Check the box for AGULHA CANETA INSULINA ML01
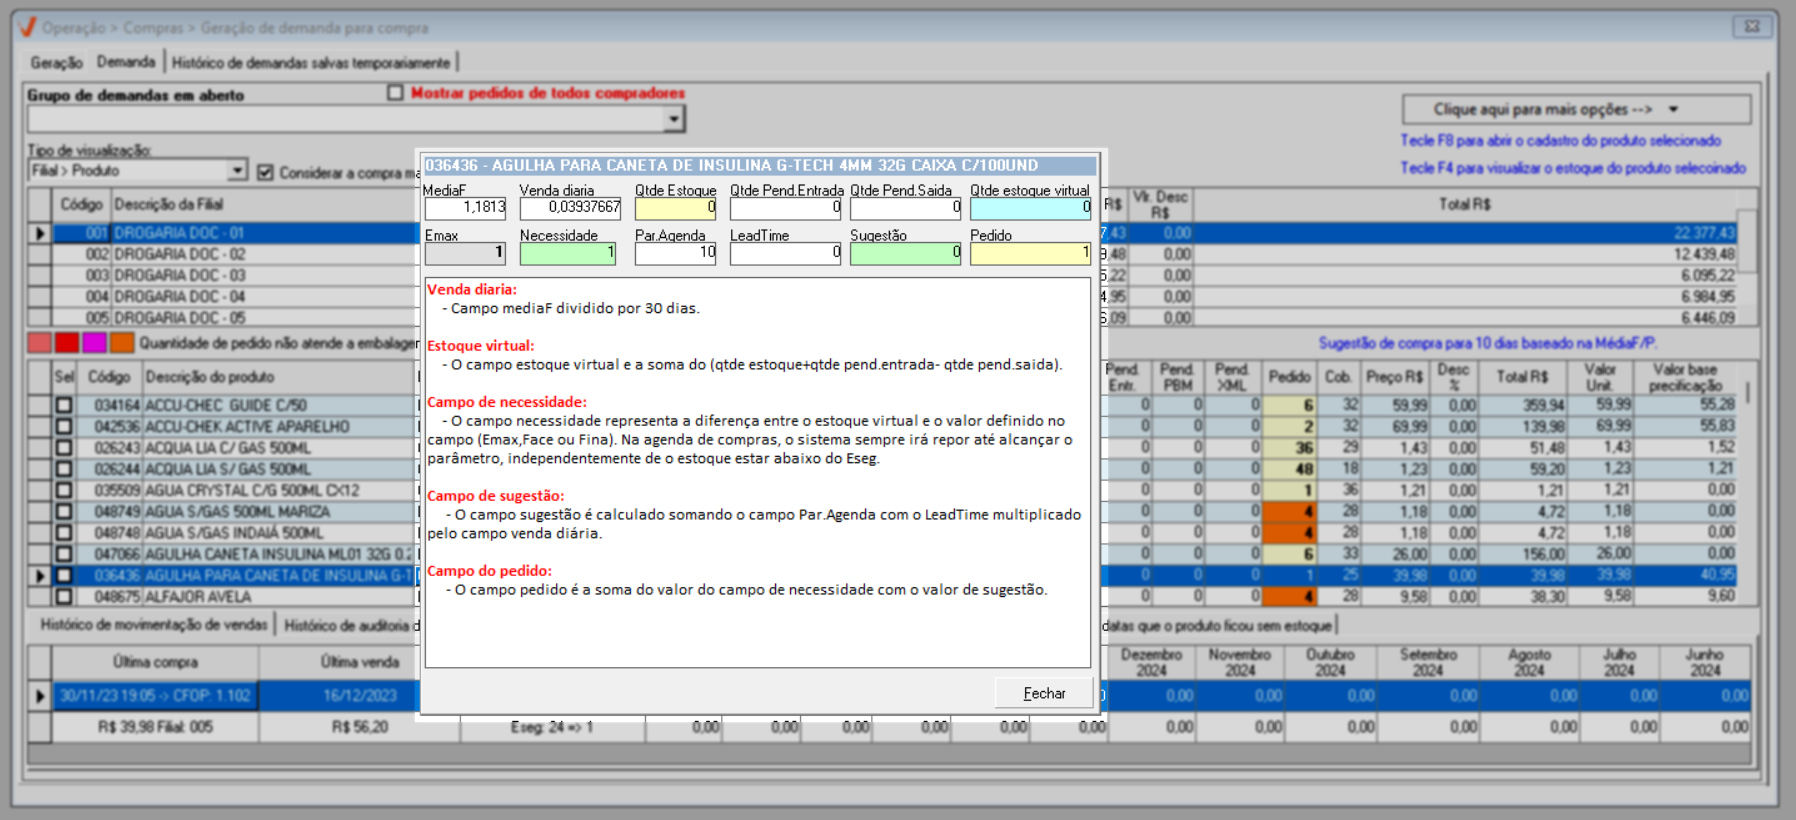The width and height of the screenshot is (1796, 820). coord(64,553)
